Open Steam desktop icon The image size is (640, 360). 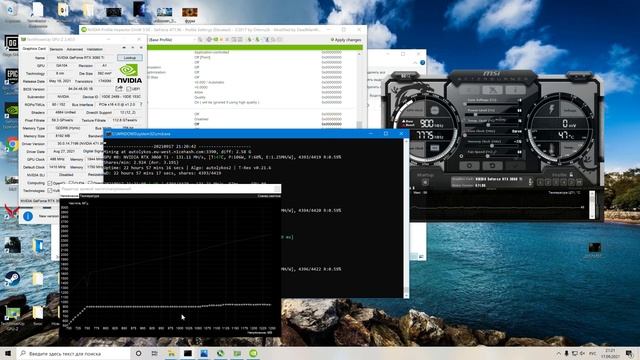point(11,280)
